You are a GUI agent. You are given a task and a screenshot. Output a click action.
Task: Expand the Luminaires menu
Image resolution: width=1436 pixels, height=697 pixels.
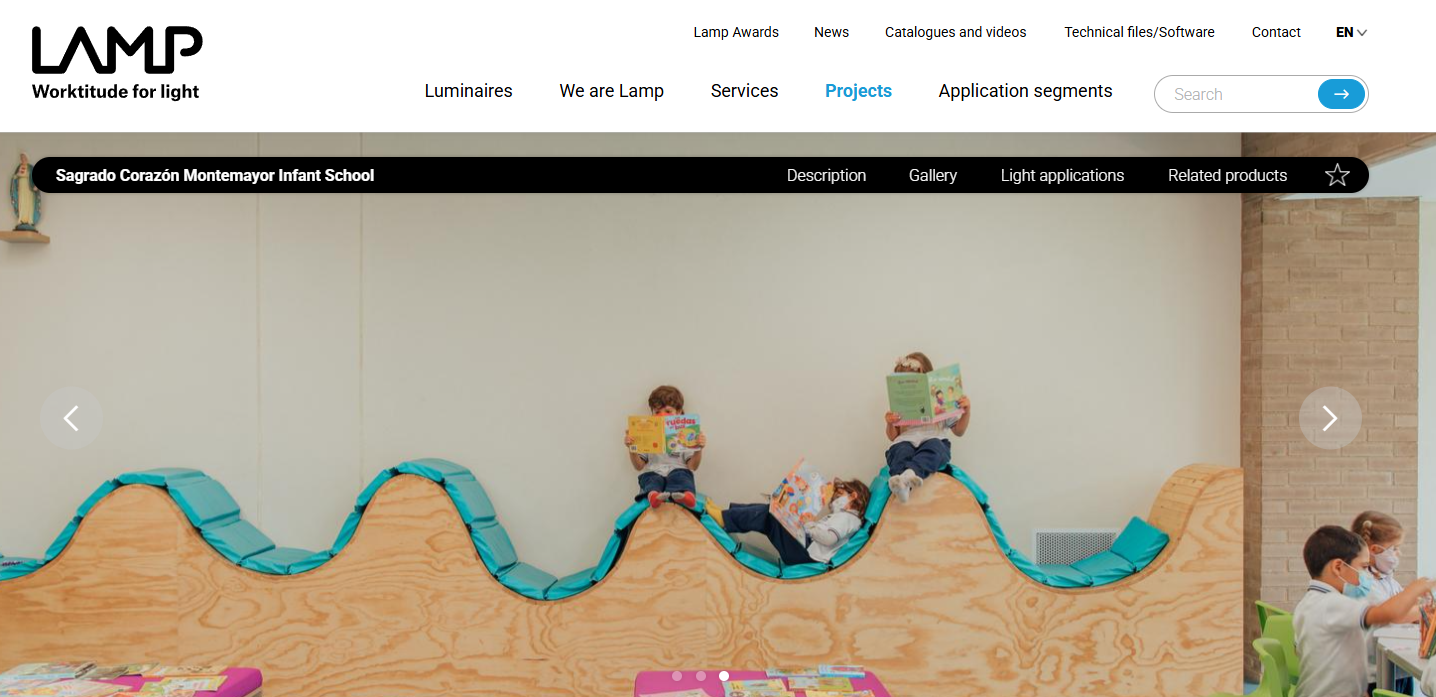pos(468,91)
